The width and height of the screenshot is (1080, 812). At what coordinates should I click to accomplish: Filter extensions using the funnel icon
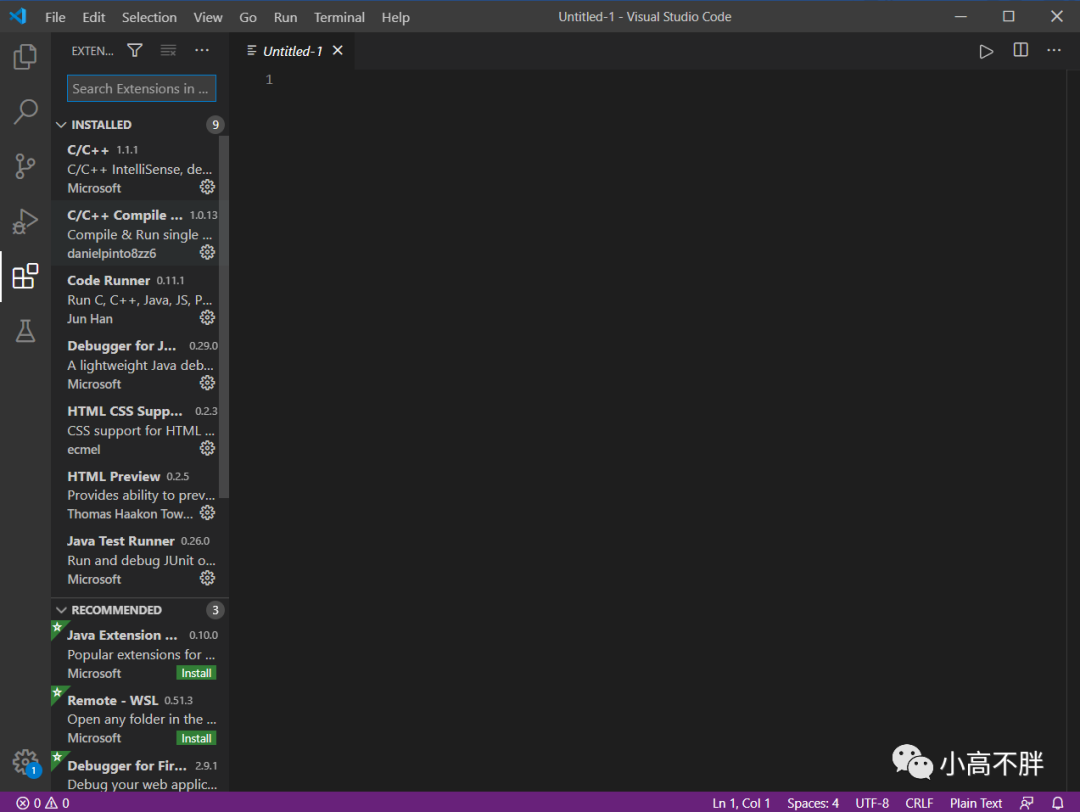(135, 50)
